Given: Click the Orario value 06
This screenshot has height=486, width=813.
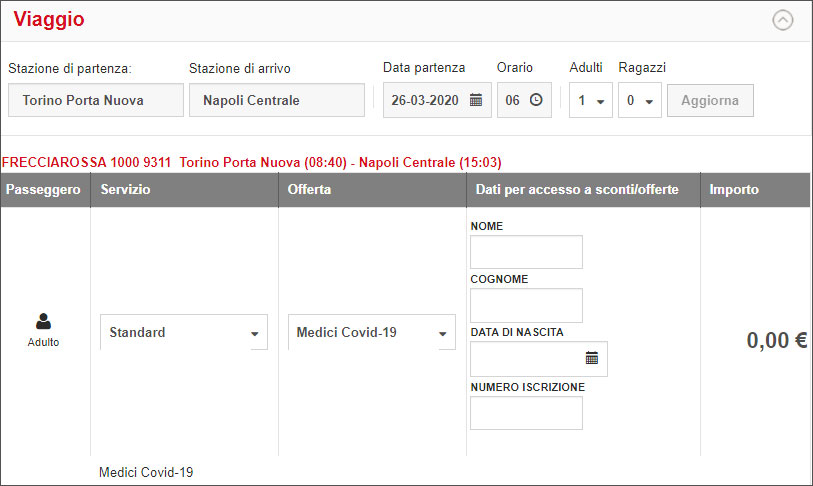Looking at the screenshot, I should pos(512,100).
